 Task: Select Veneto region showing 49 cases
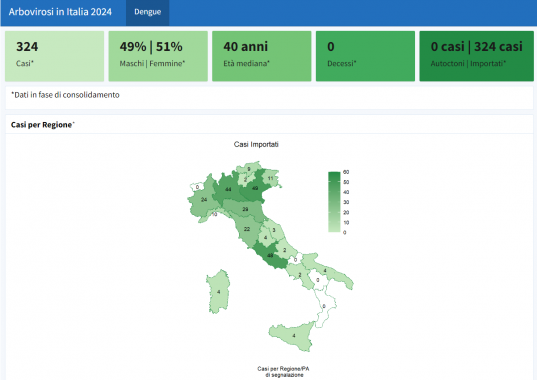click(x=255, y=188)
